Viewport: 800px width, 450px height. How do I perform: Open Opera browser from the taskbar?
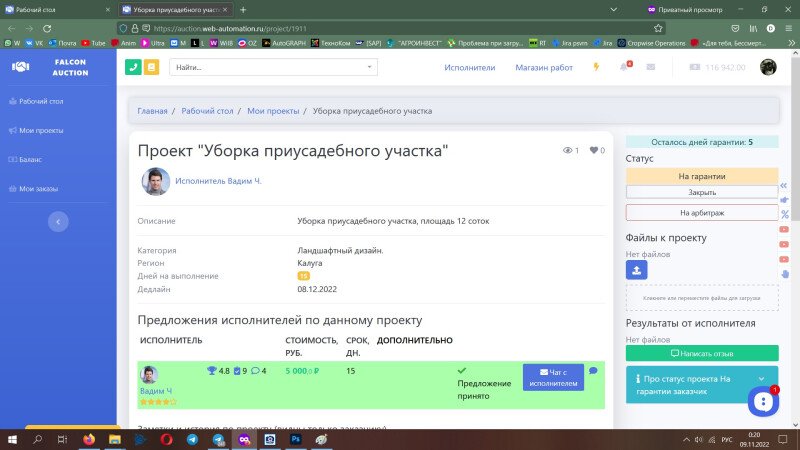point(166,439)
